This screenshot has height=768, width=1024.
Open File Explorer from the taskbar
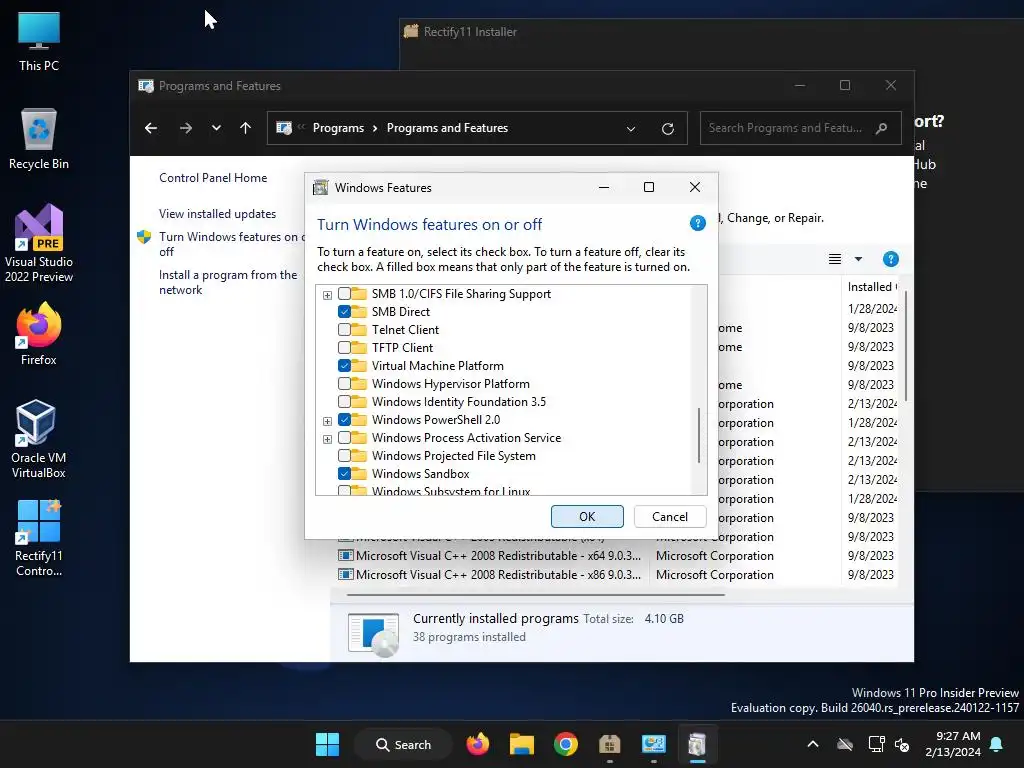522,744
